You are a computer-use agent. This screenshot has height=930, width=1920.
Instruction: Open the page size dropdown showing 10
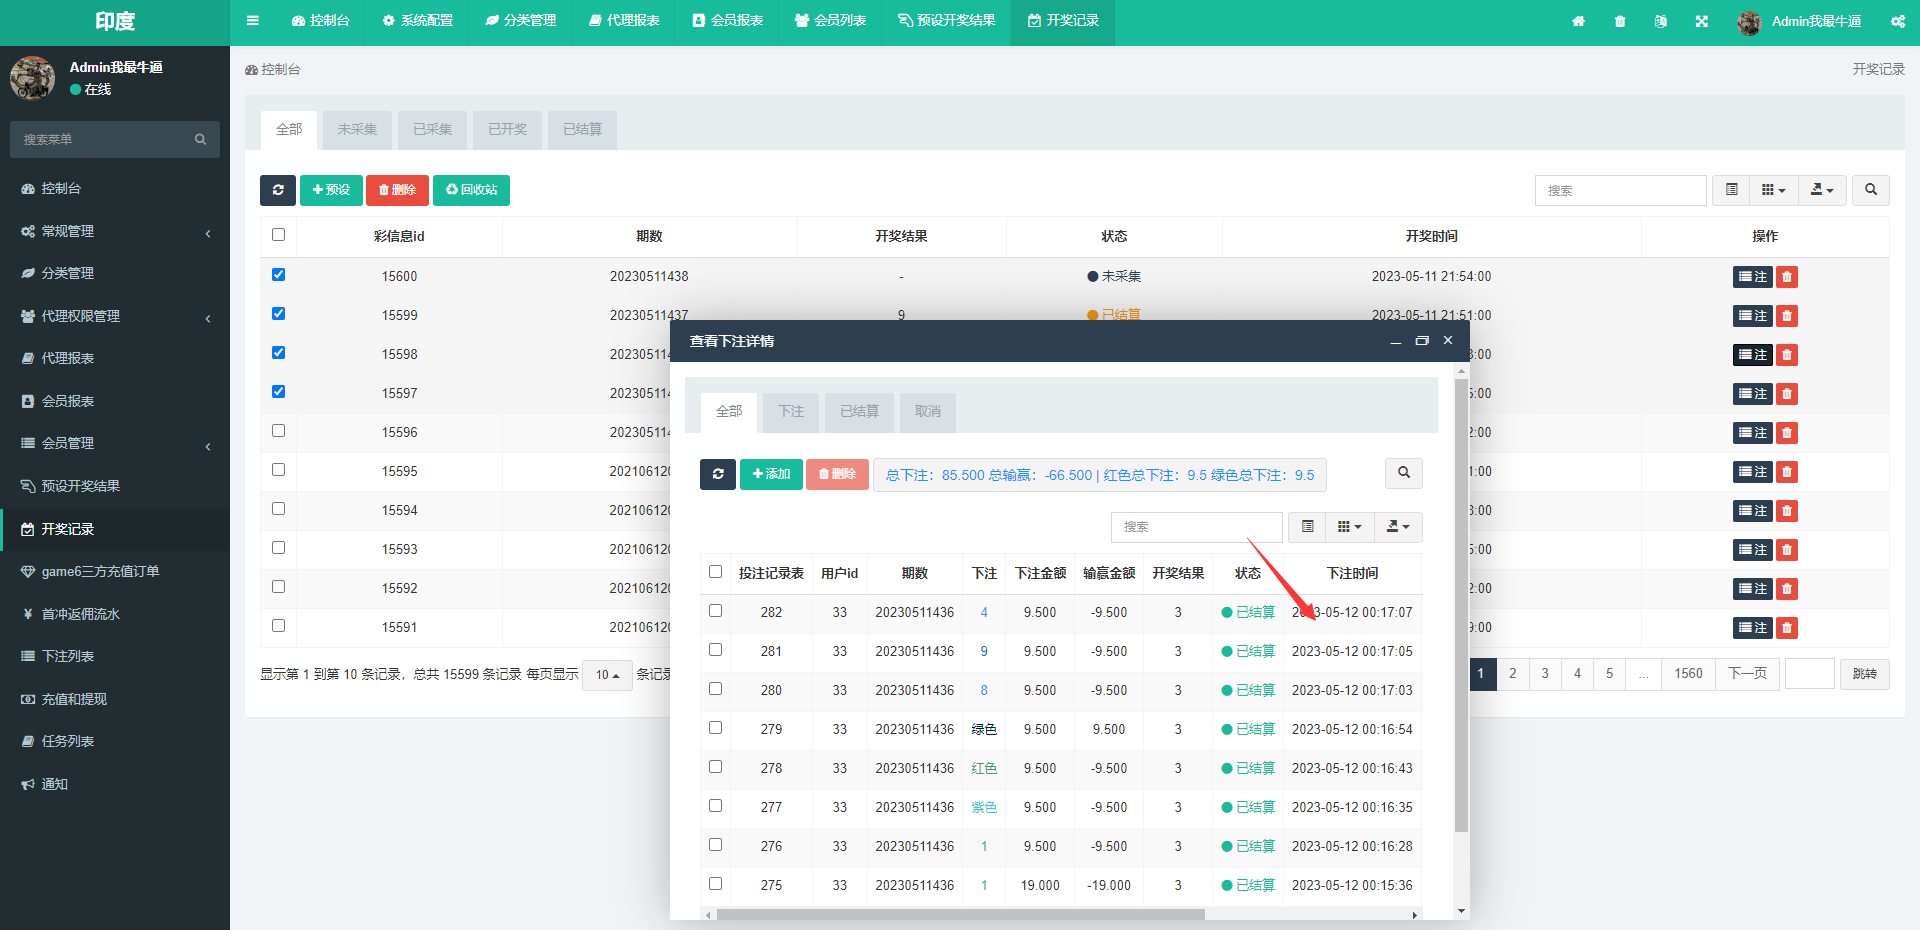pos(607,675)
